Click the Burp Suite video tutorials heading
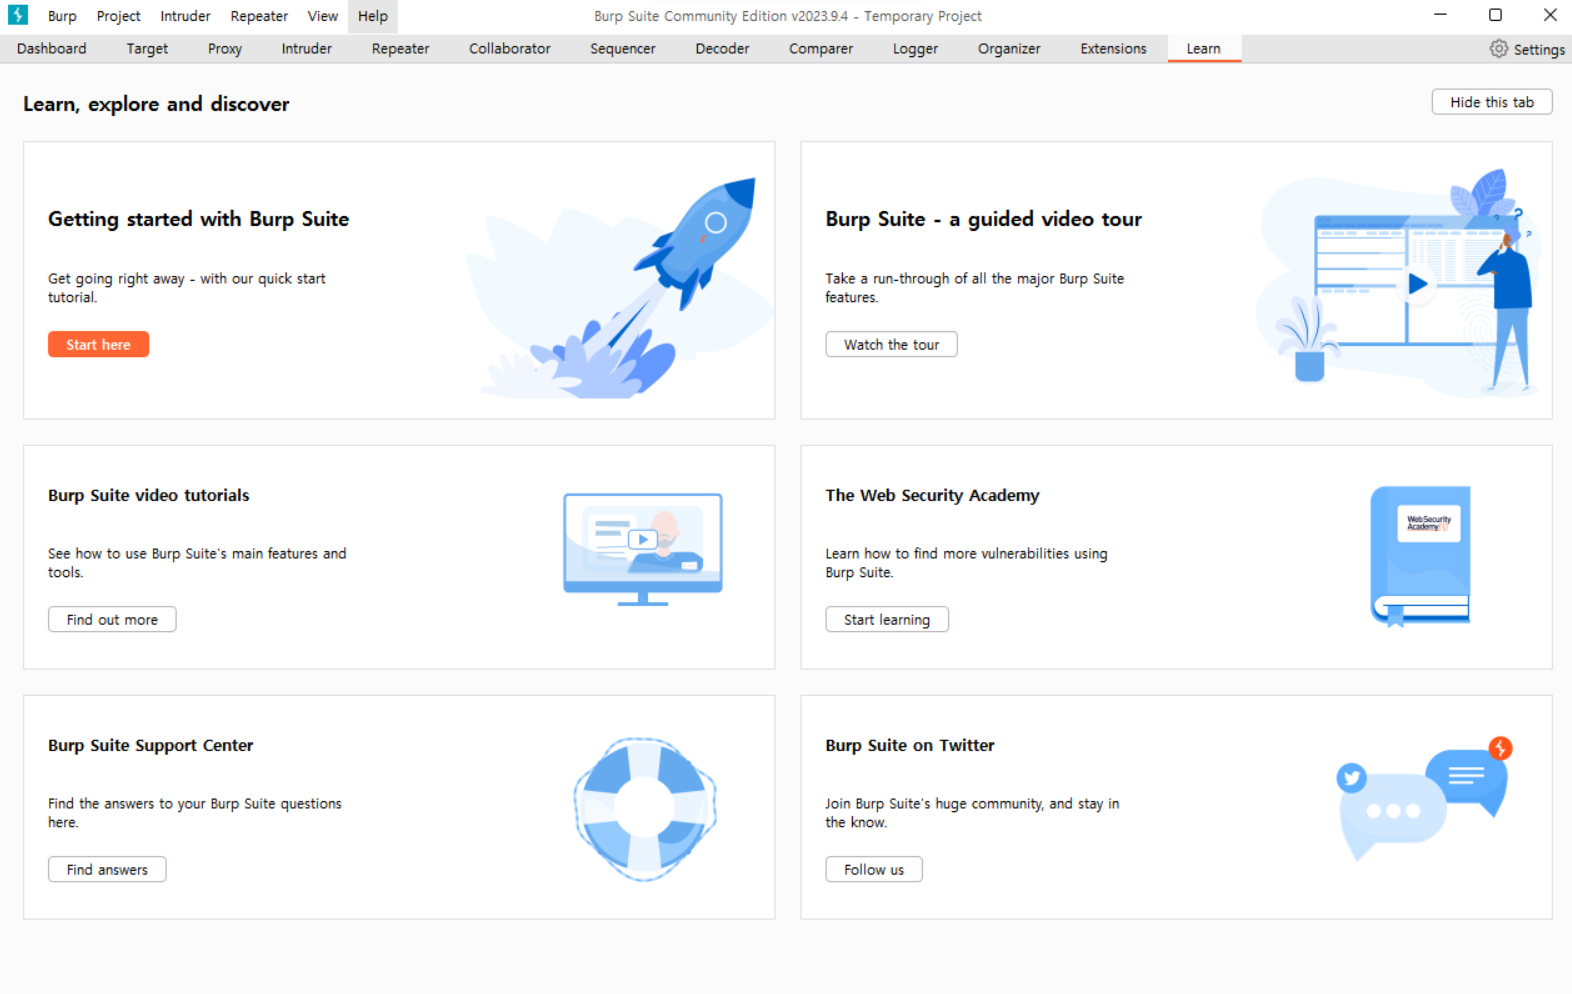Viewport: 1572px width, 994px height. point(148,495)
